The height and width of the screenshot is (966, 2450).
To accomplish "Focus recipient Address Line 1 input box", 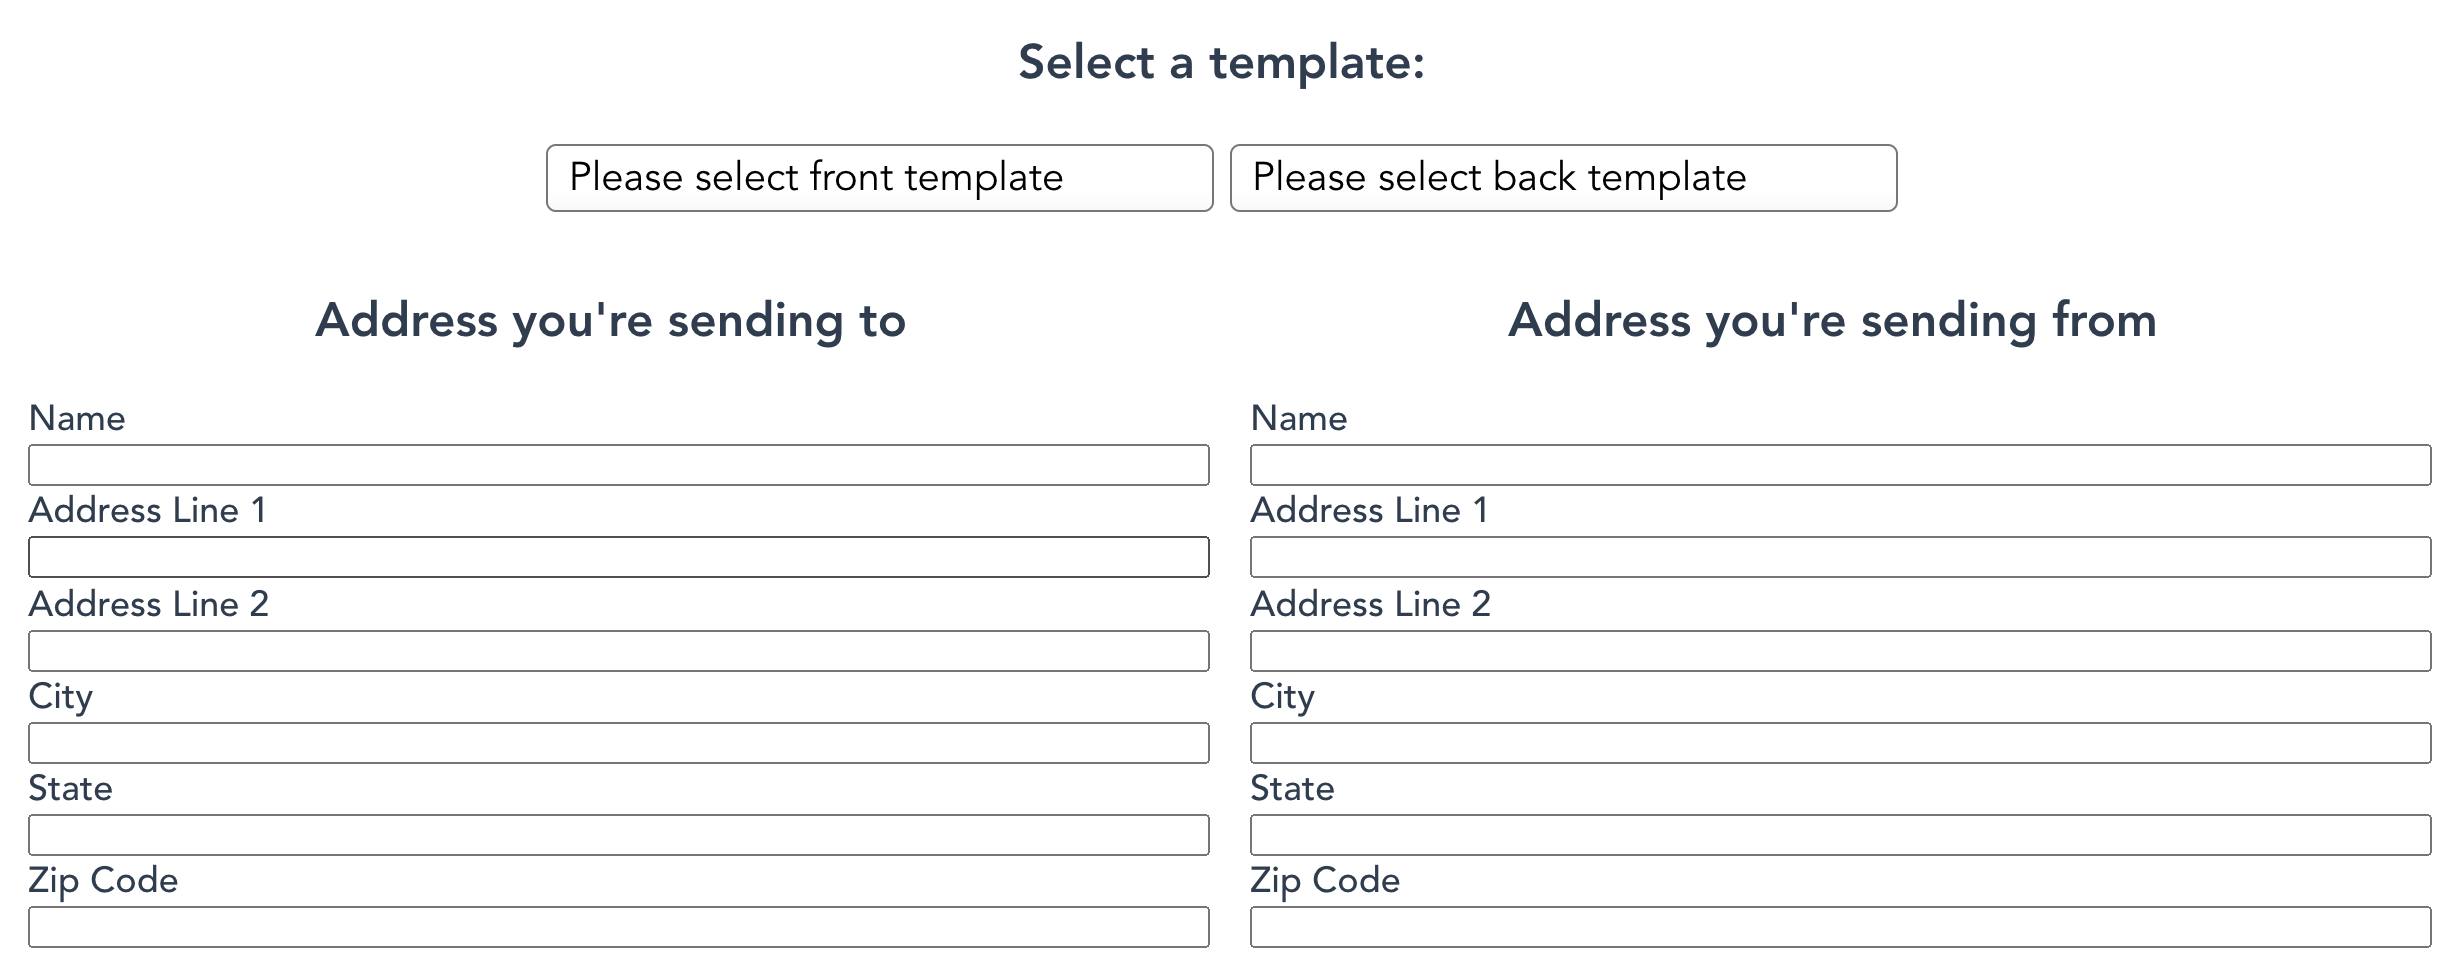I will (618, 557).
